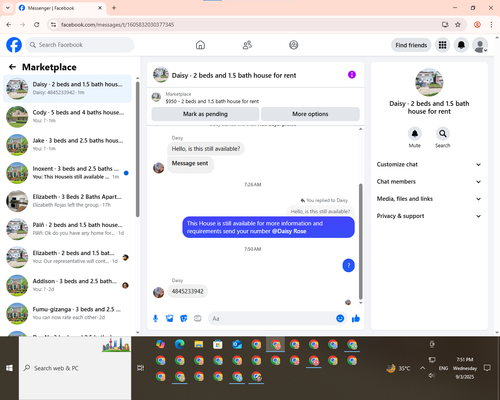Expand Chat members section
This screenshot has width=500, height=400.
click(429, 182)
